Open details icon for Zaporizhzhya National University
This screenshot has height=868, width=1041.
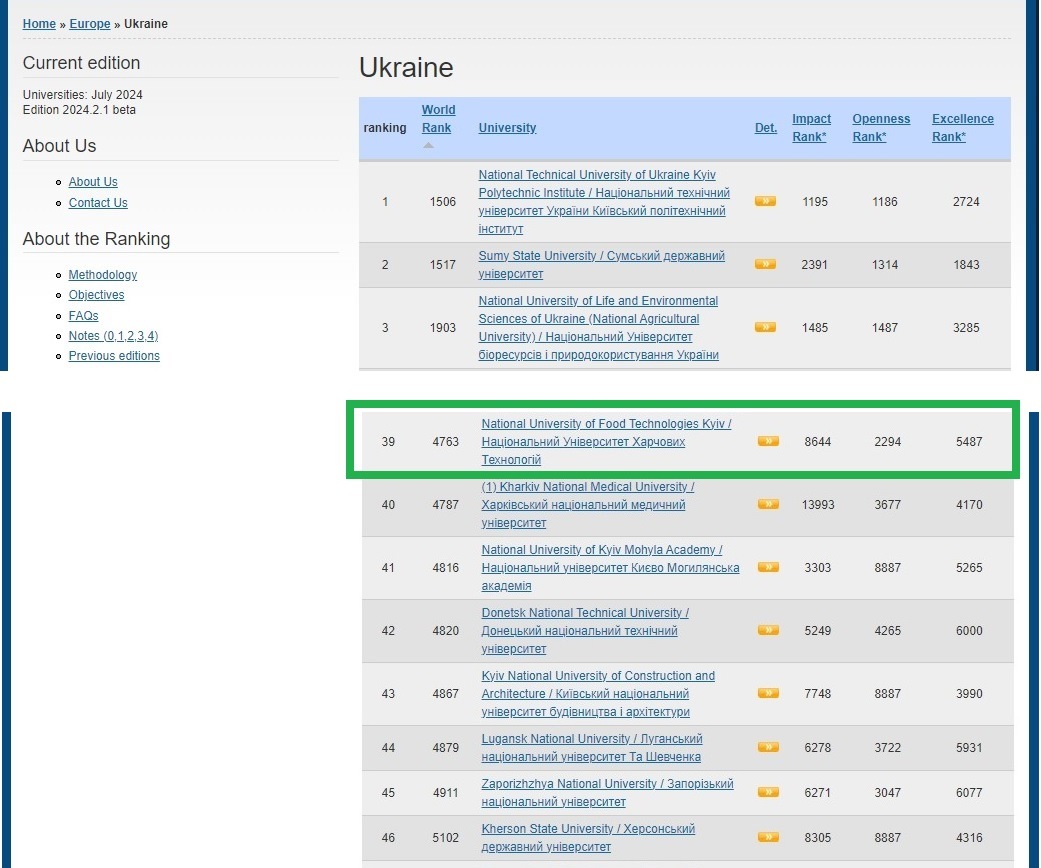tap(768, 792)
